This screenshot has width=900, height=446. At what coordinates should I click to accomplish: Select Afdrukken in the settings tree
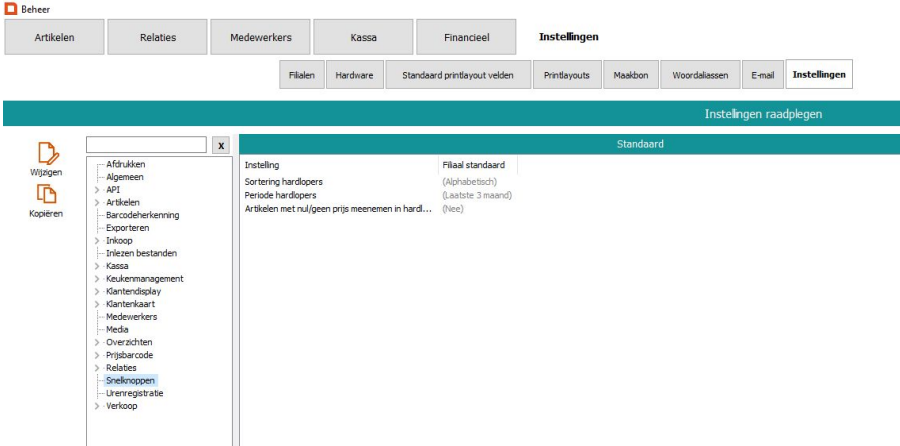coord(125,164)
